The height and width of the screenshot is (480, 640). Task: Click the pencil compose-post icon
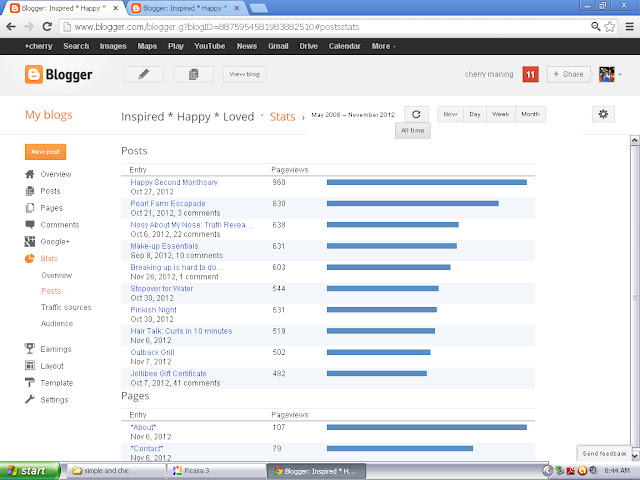point(144,74)
